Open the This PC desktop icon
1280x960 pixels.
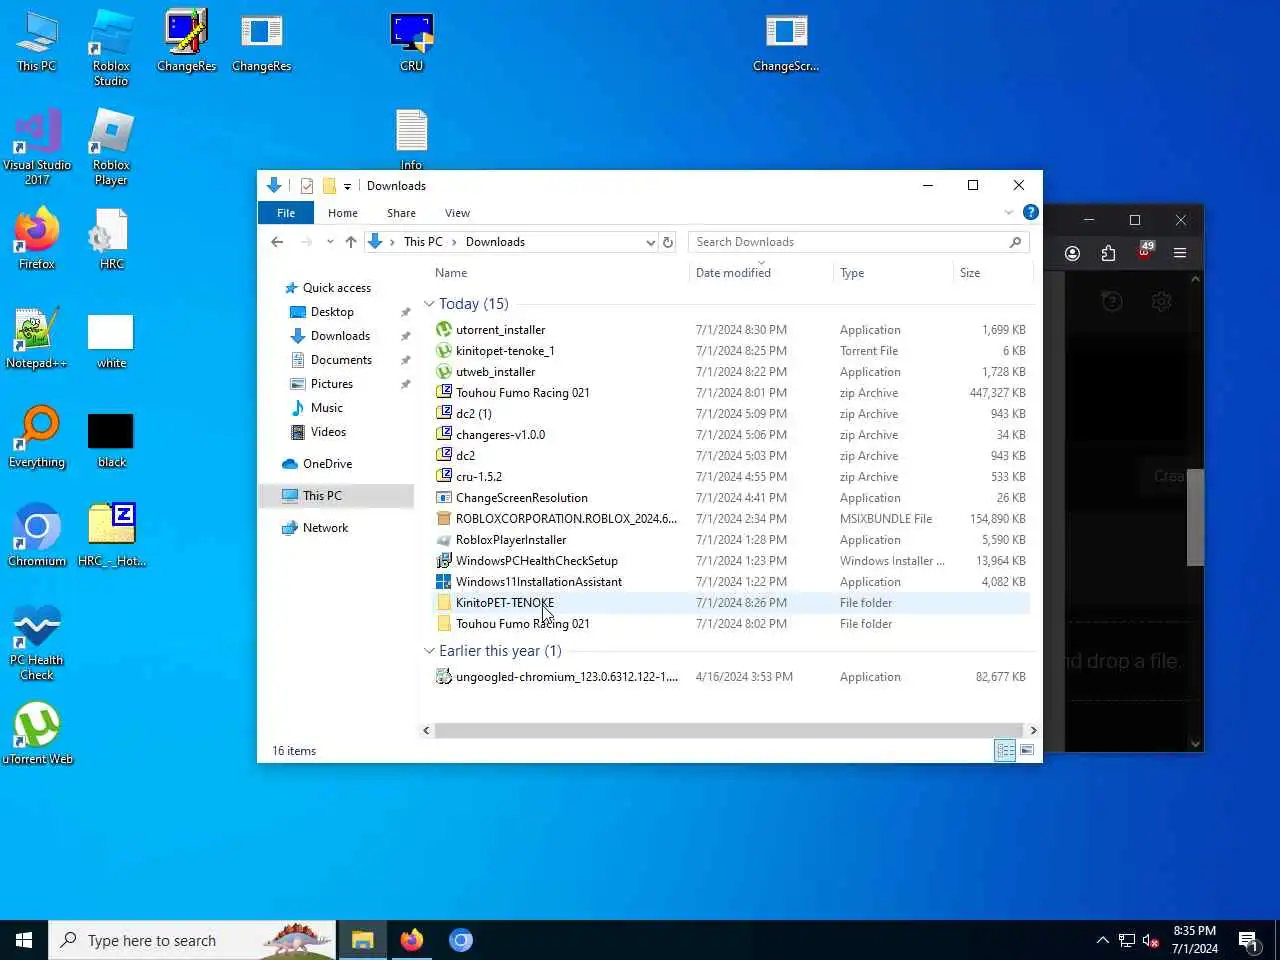tap(37, 42)
